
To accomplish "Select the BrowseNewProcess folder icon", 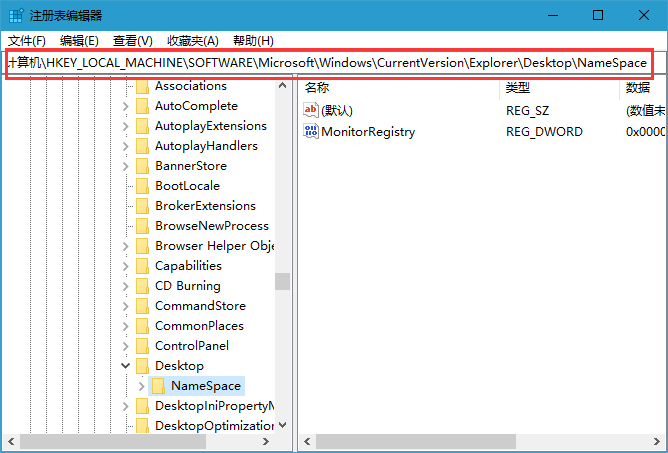I will pos(142,226).
